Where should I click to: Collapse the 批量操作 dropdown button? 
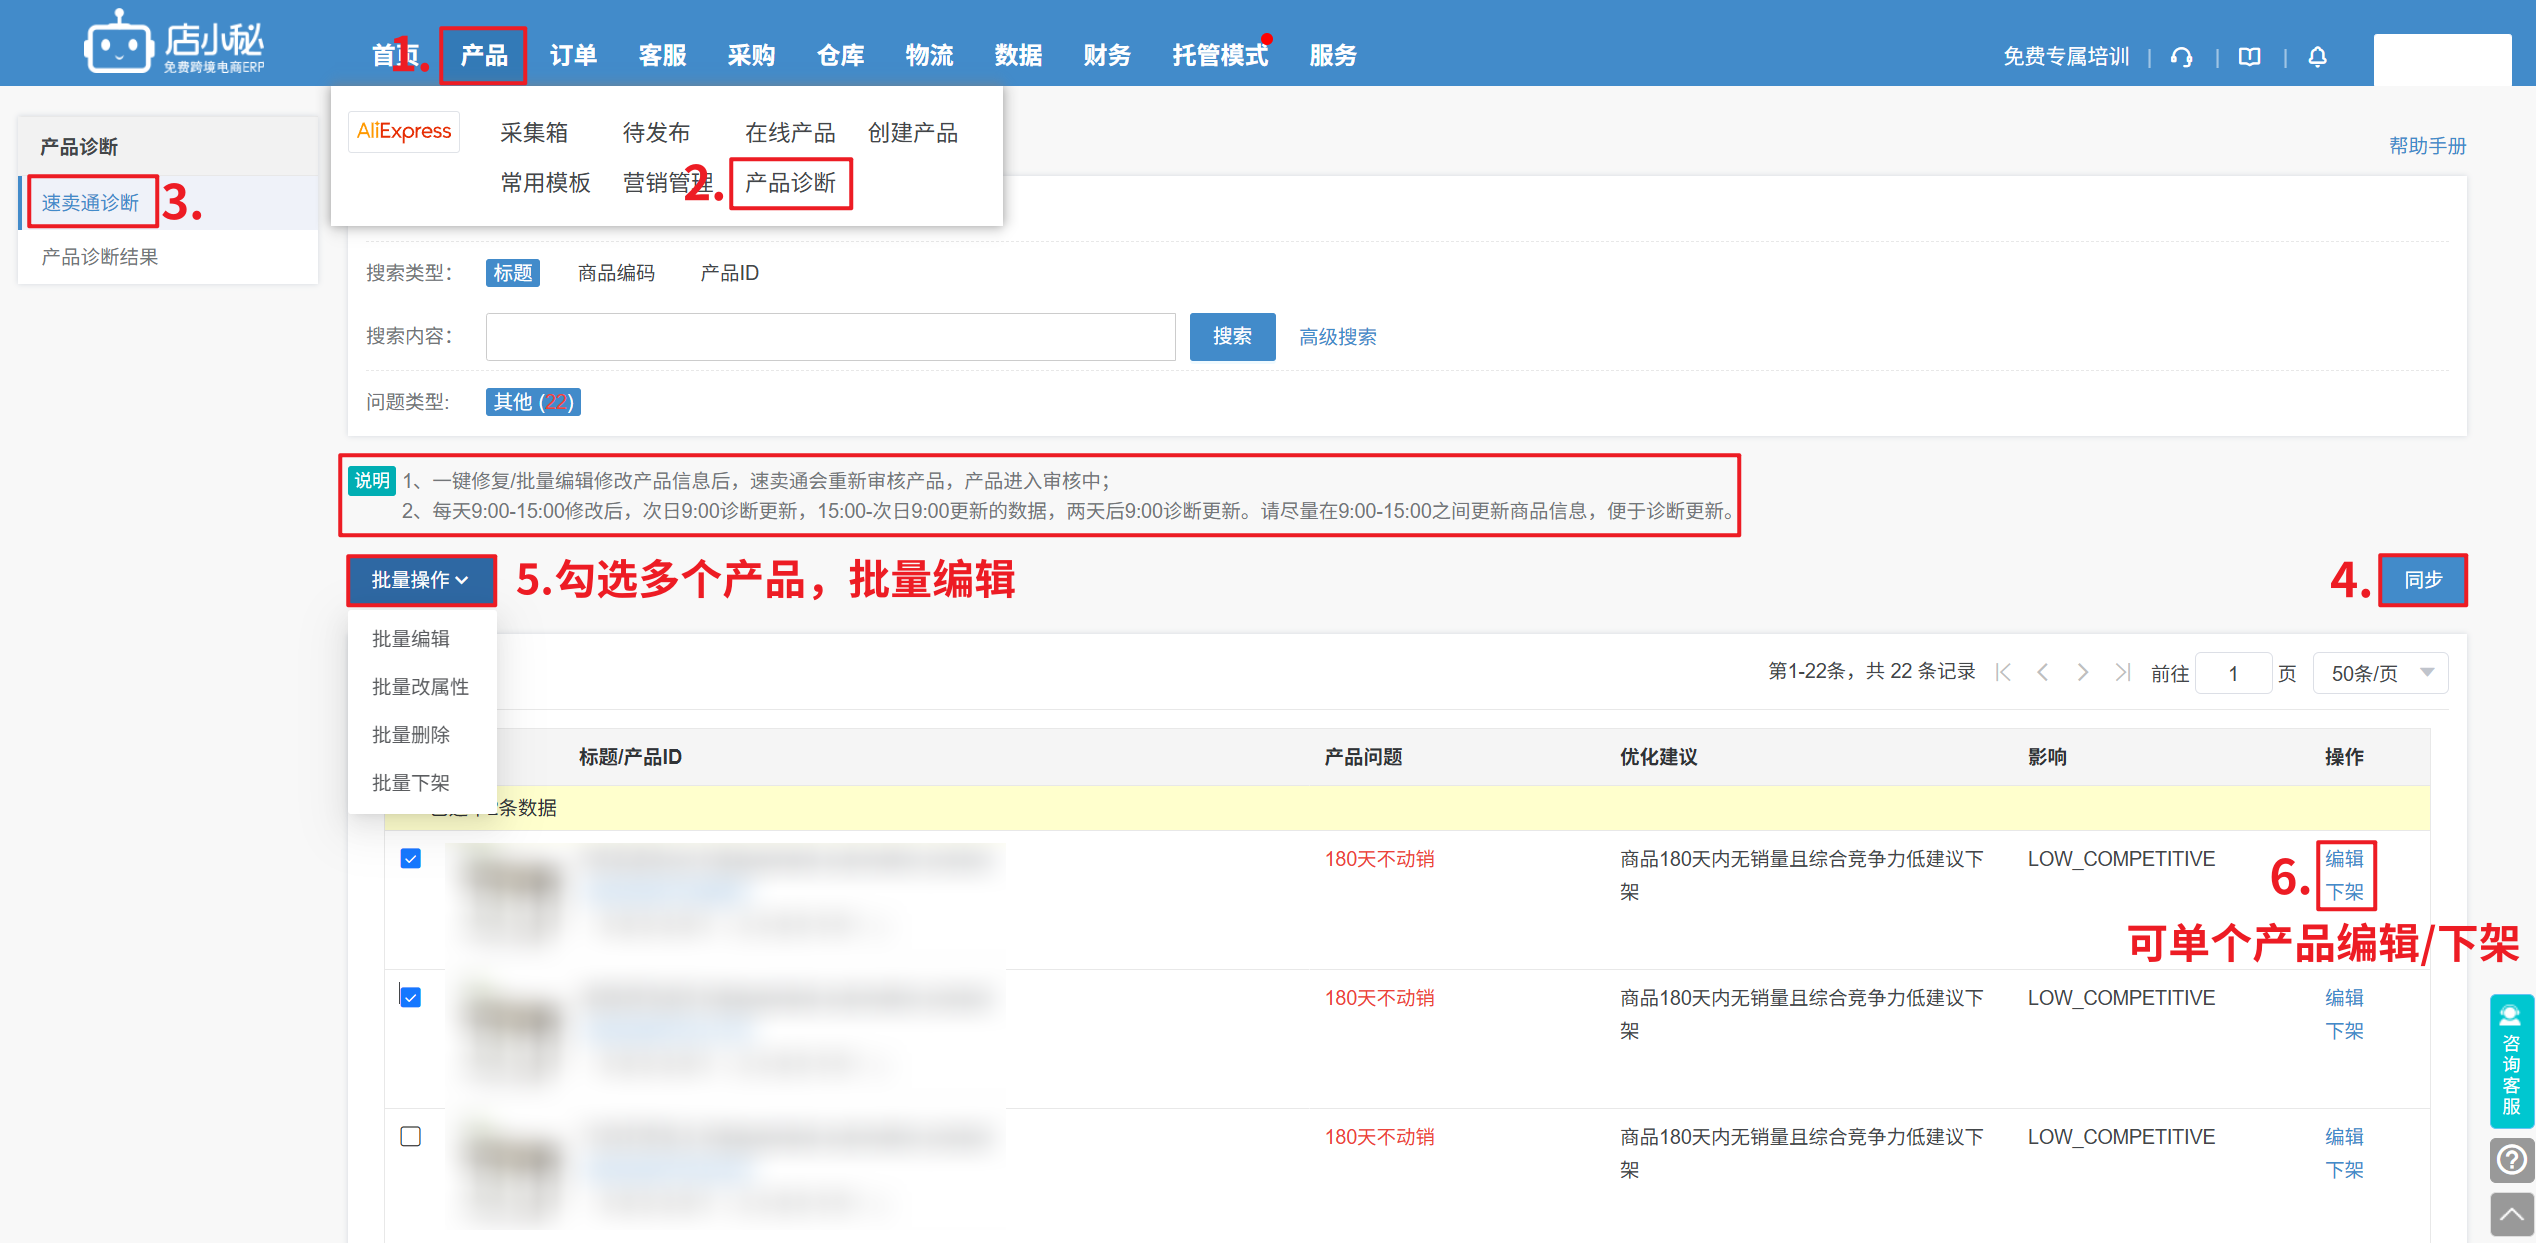point(420,580)
